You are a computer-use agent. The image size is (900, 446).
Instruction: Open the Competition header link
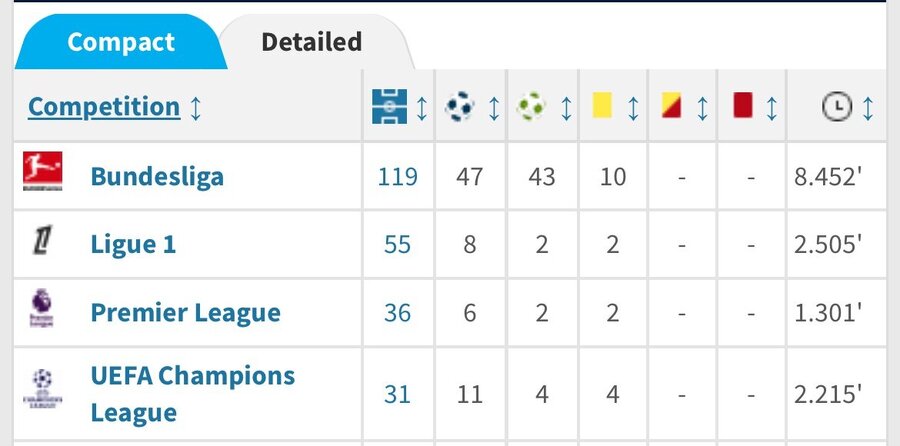(x=104, y=107)
